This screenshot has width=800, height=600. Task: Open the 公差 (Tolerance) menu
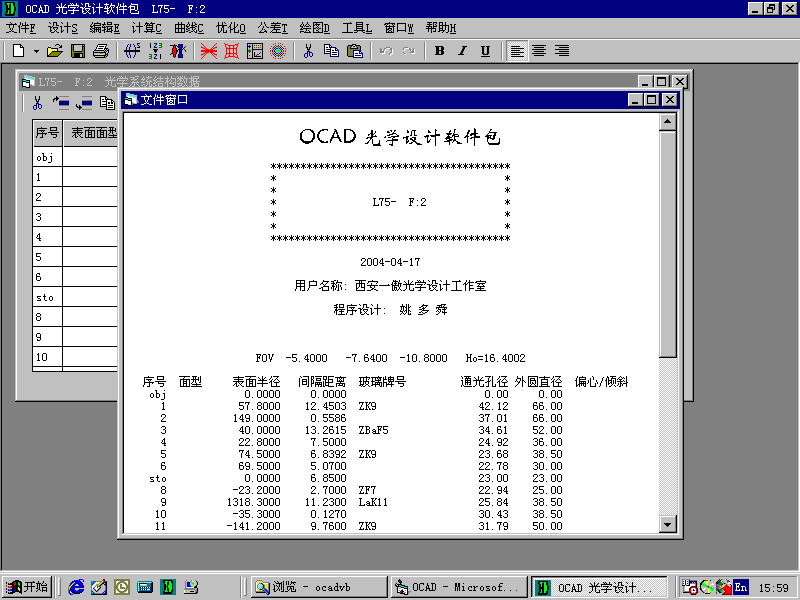pos(271,28)
